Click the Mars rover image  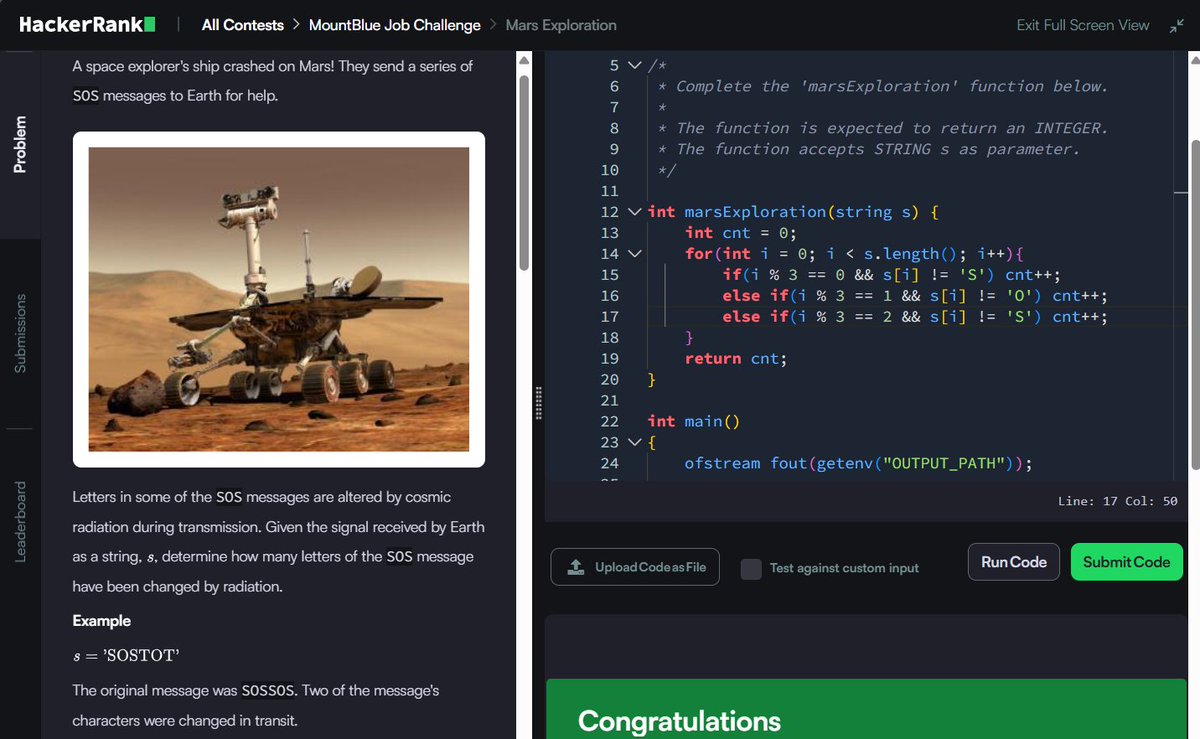pyautogui.click(x=279, y=299)
